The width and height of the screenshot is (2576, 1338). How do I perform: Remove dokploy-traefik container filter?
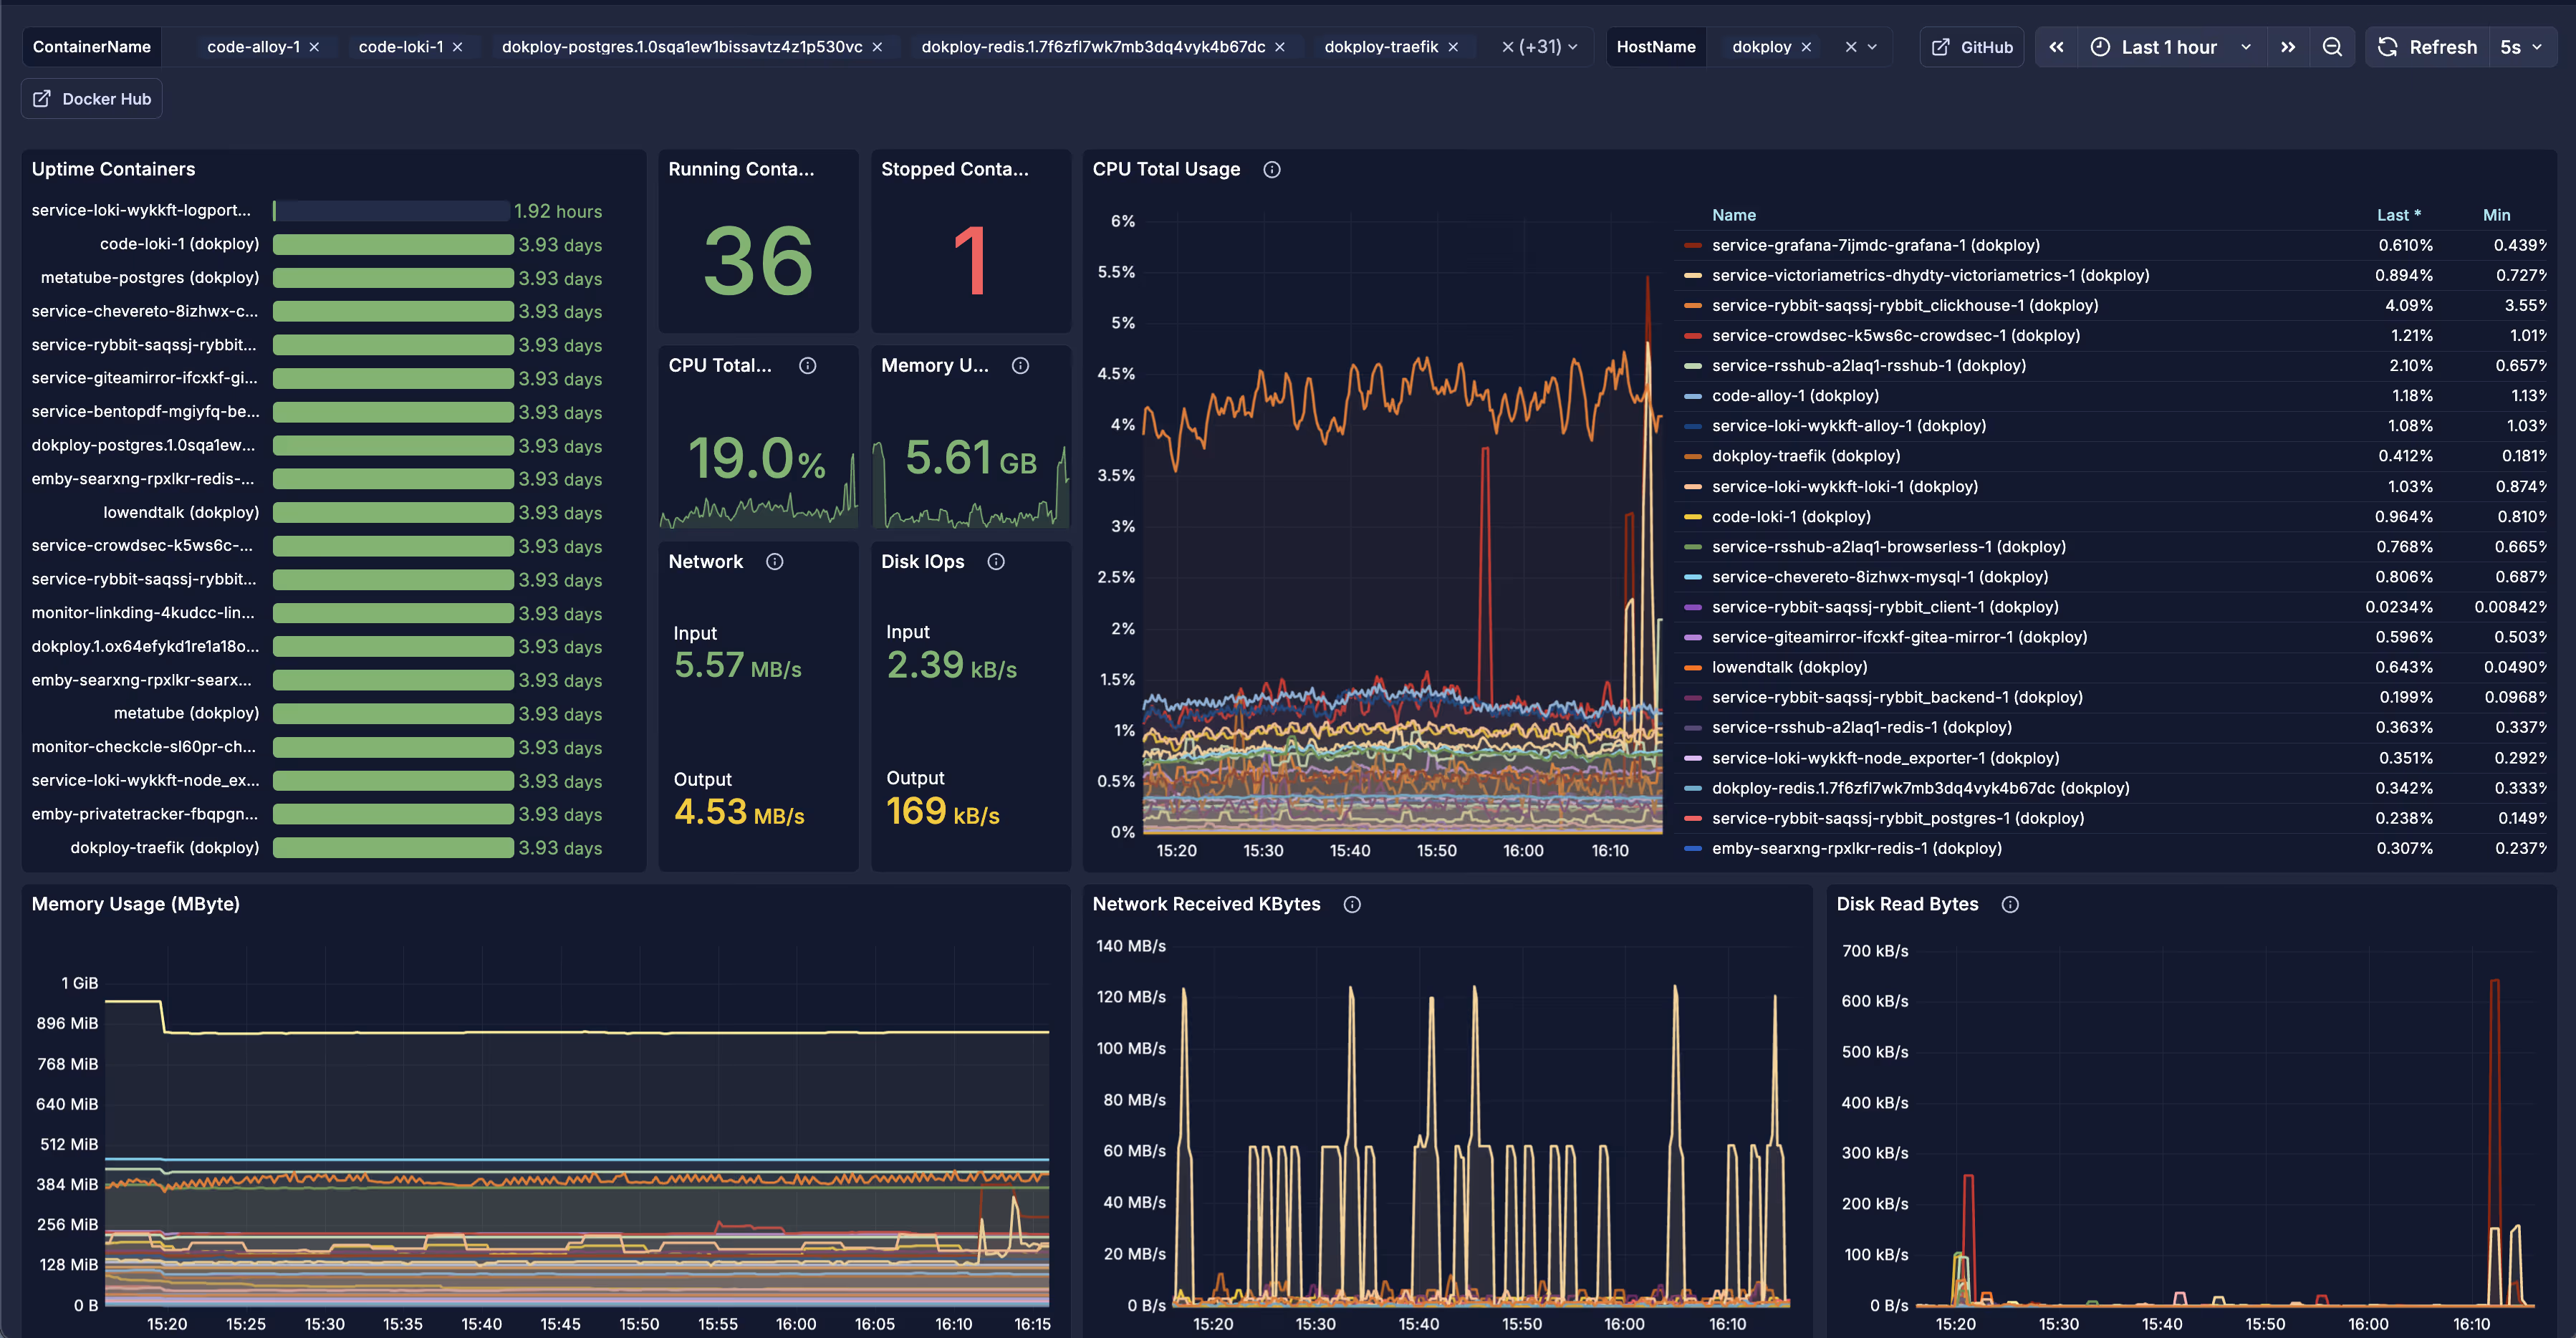(x=1453, y=47)
